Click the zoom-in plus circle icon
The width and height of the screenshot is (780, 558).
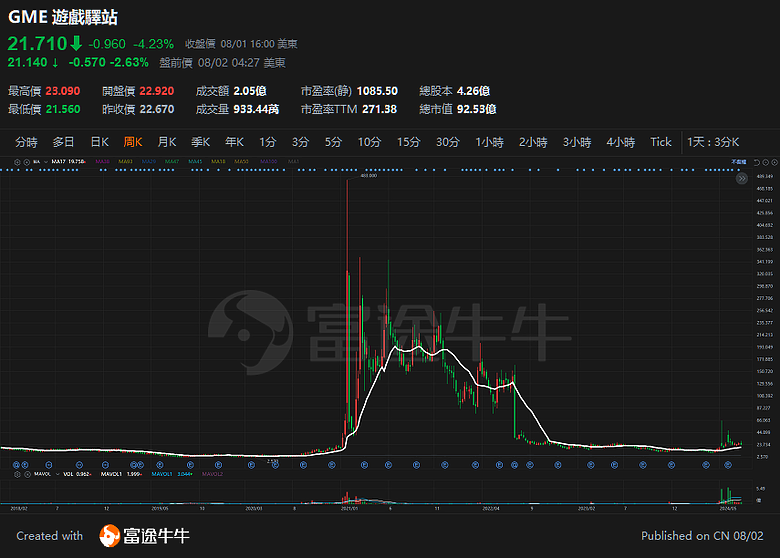point(775,162)
